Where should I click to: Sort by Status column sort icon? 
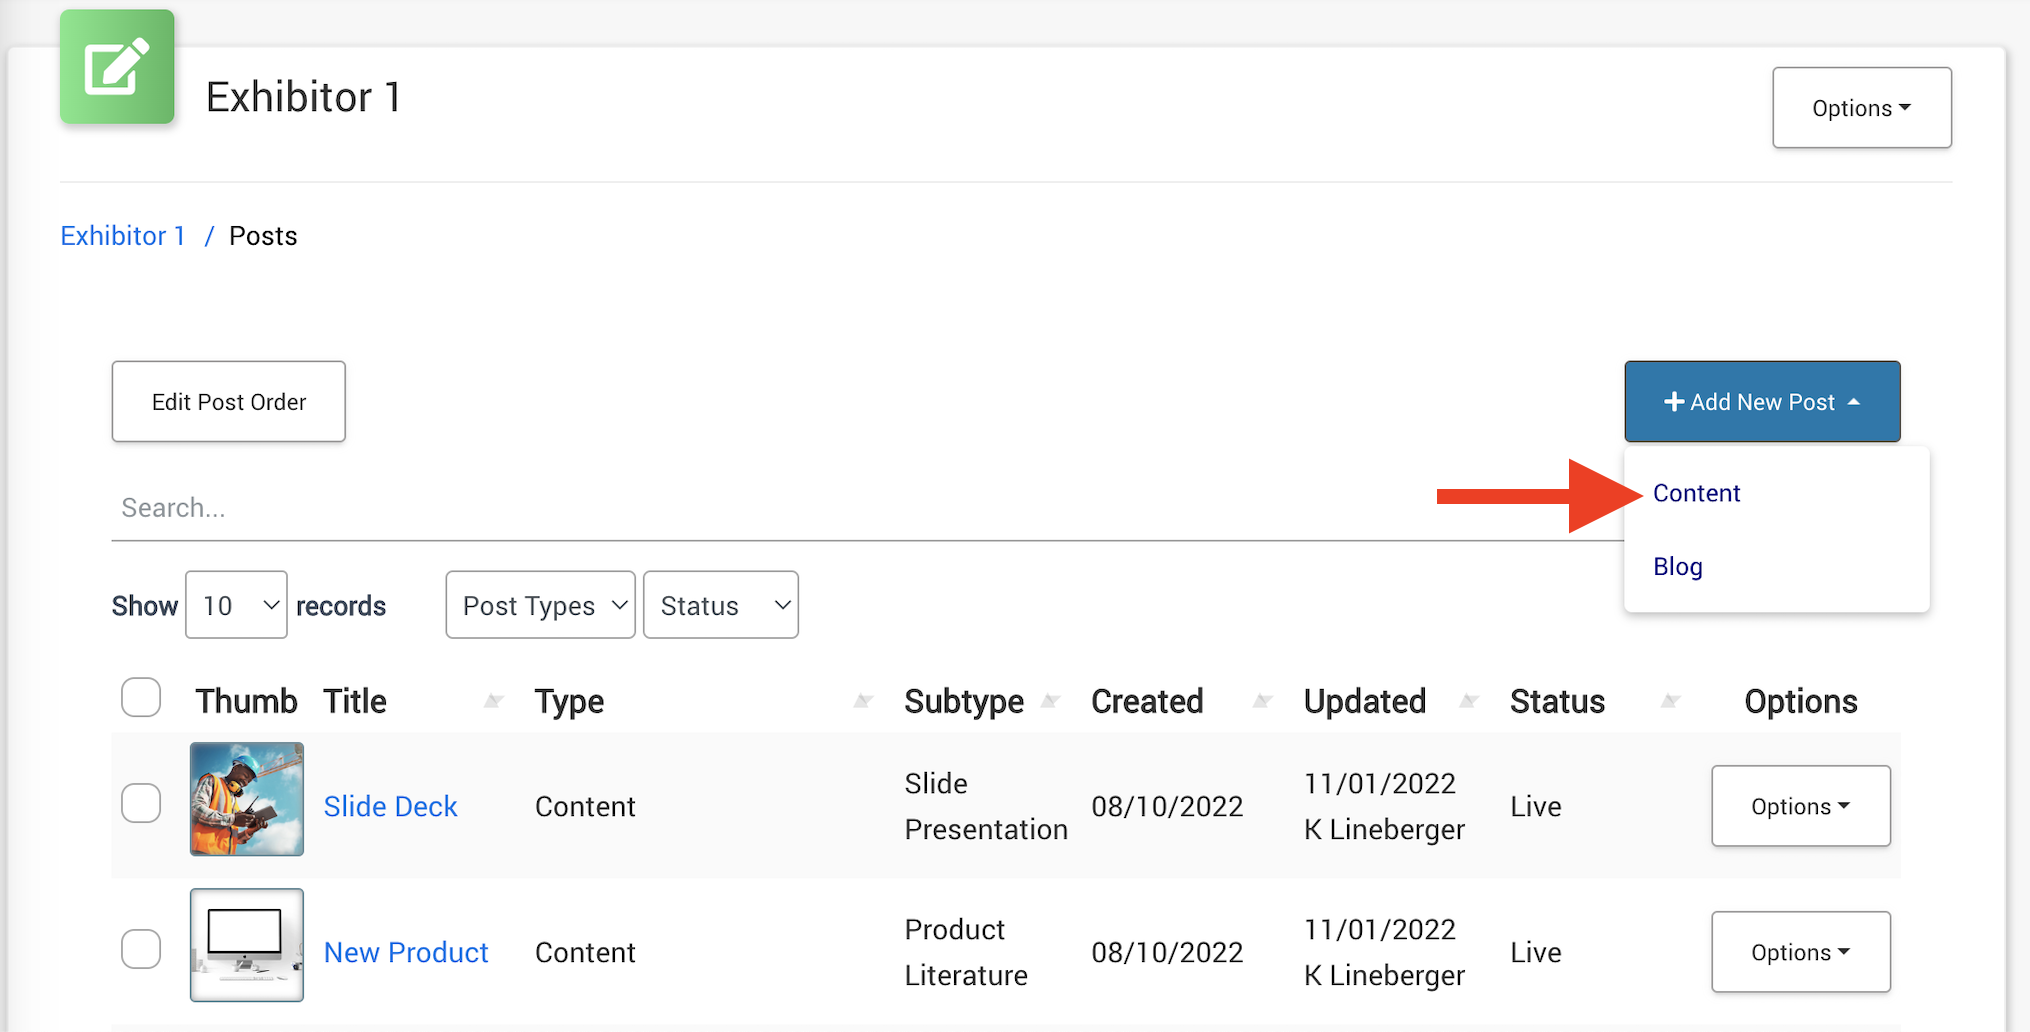coord(1669,701)
